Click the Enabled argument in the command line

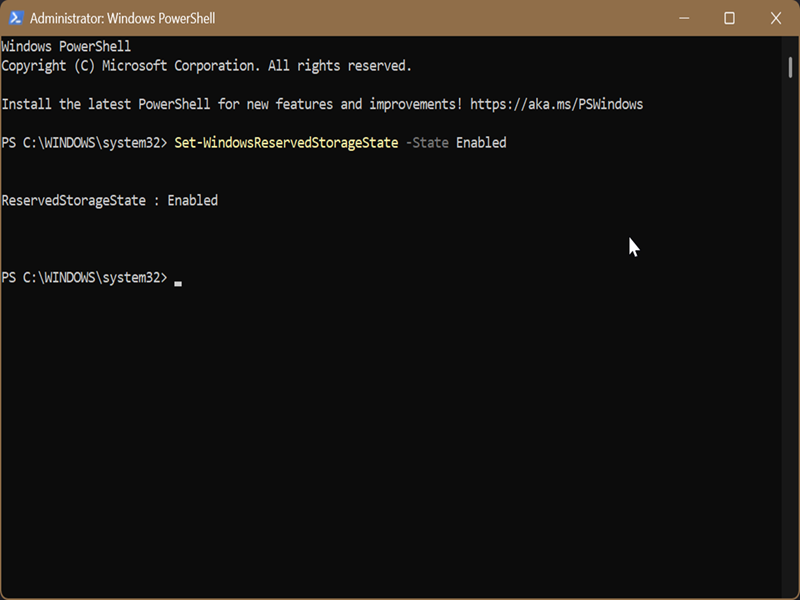tap(481, 142)
